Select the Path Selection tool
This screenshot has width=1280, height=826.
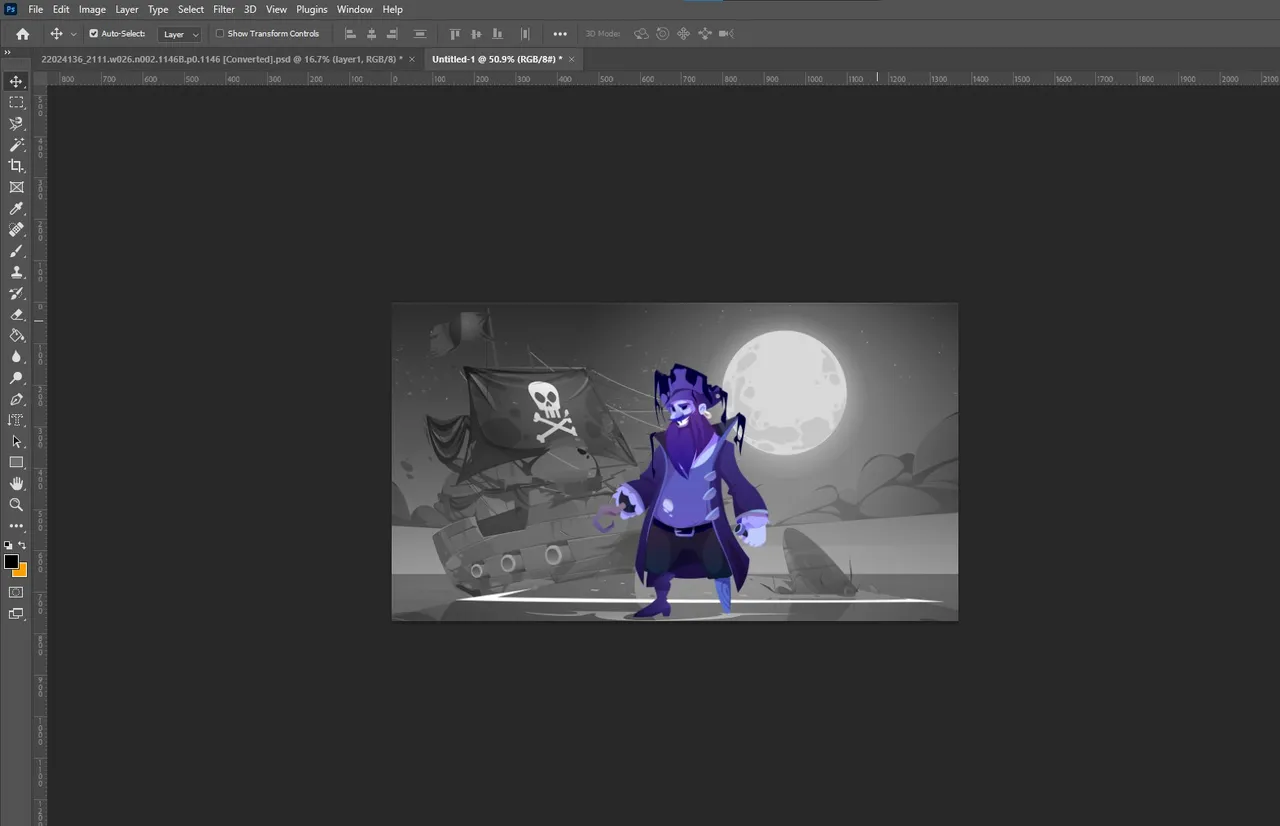[x=16, y=441]
